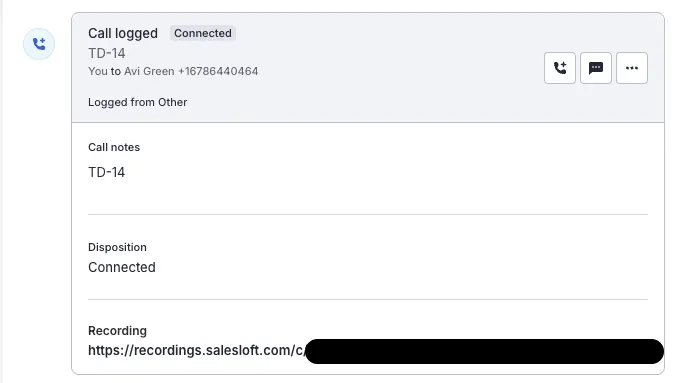The width and height of the screenshot is (682, 383).
Task: Click the Connected status badge
Action: (x=203, y=33)
